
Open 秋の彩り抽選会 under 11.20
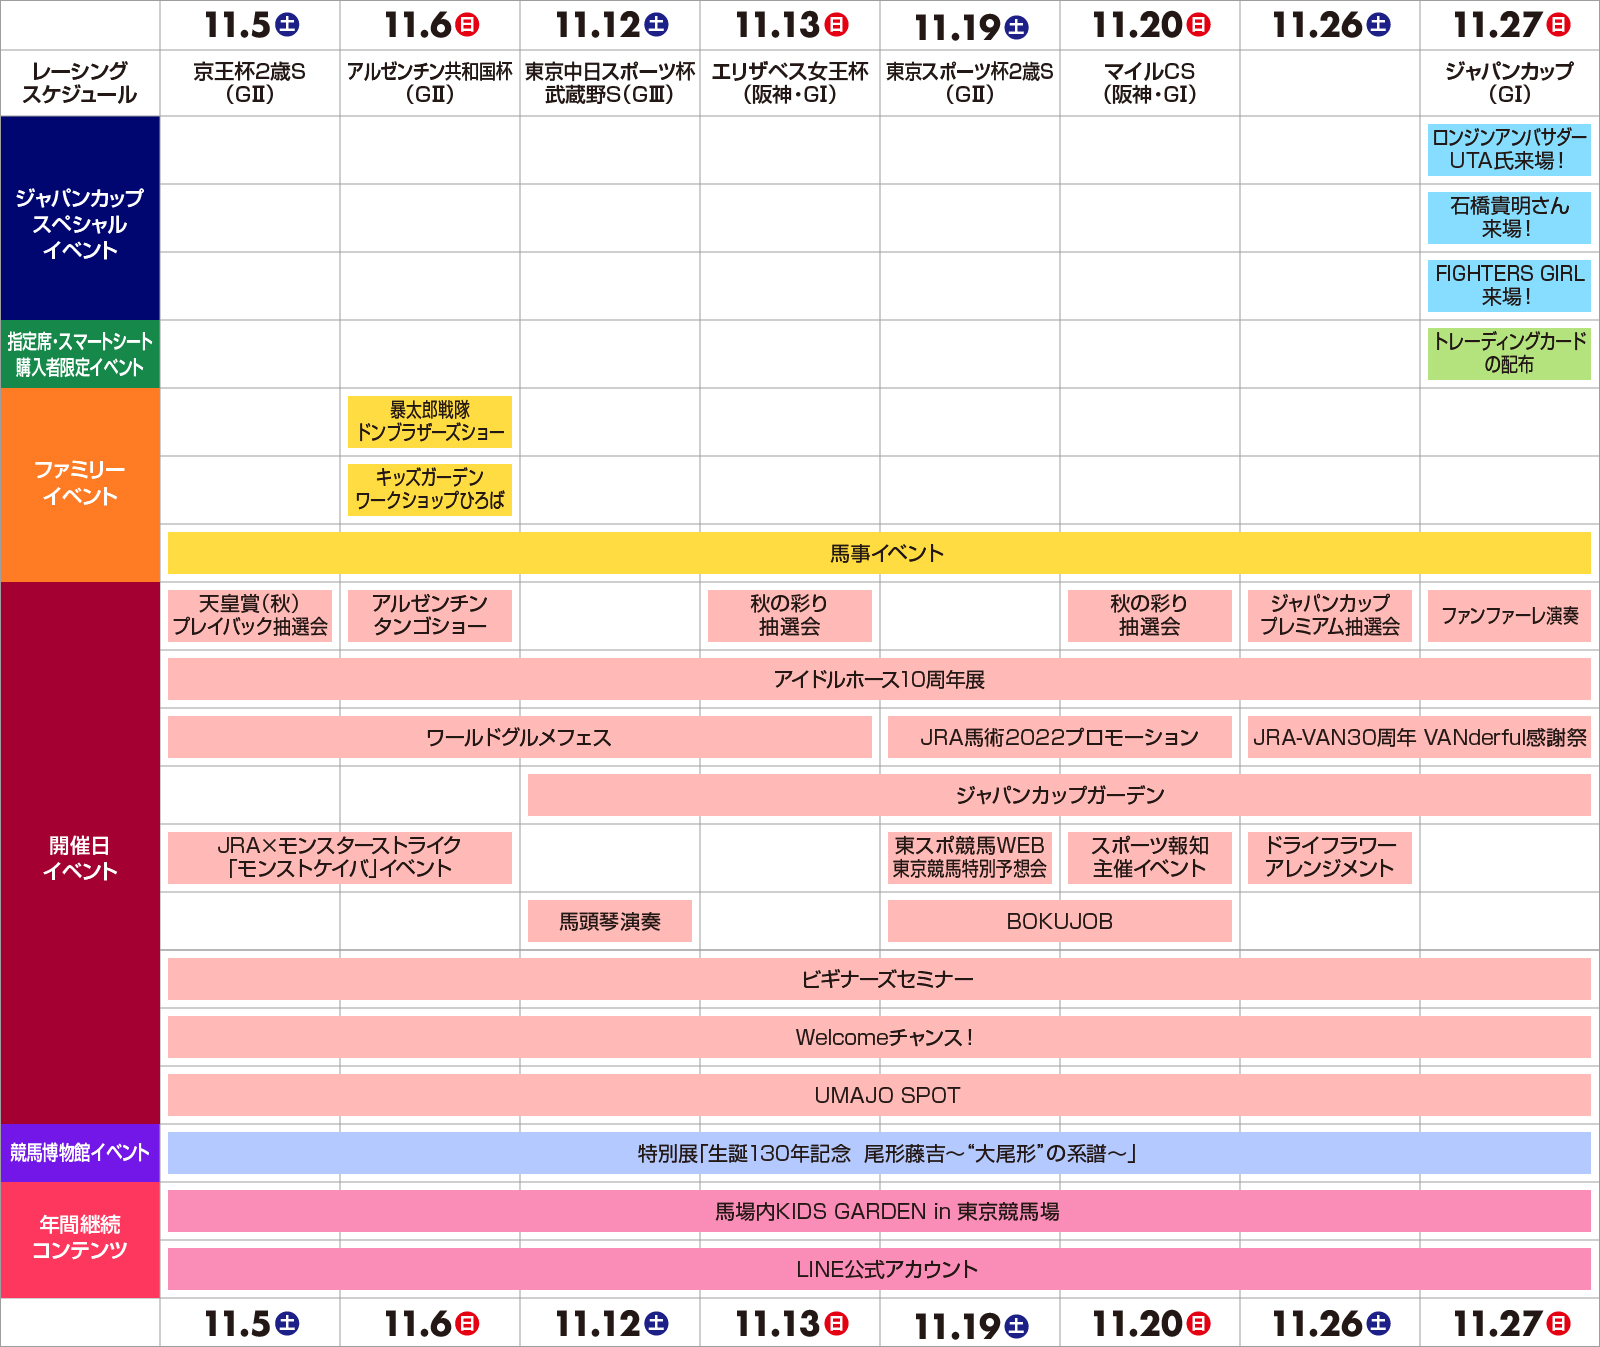pos(1150,616)
